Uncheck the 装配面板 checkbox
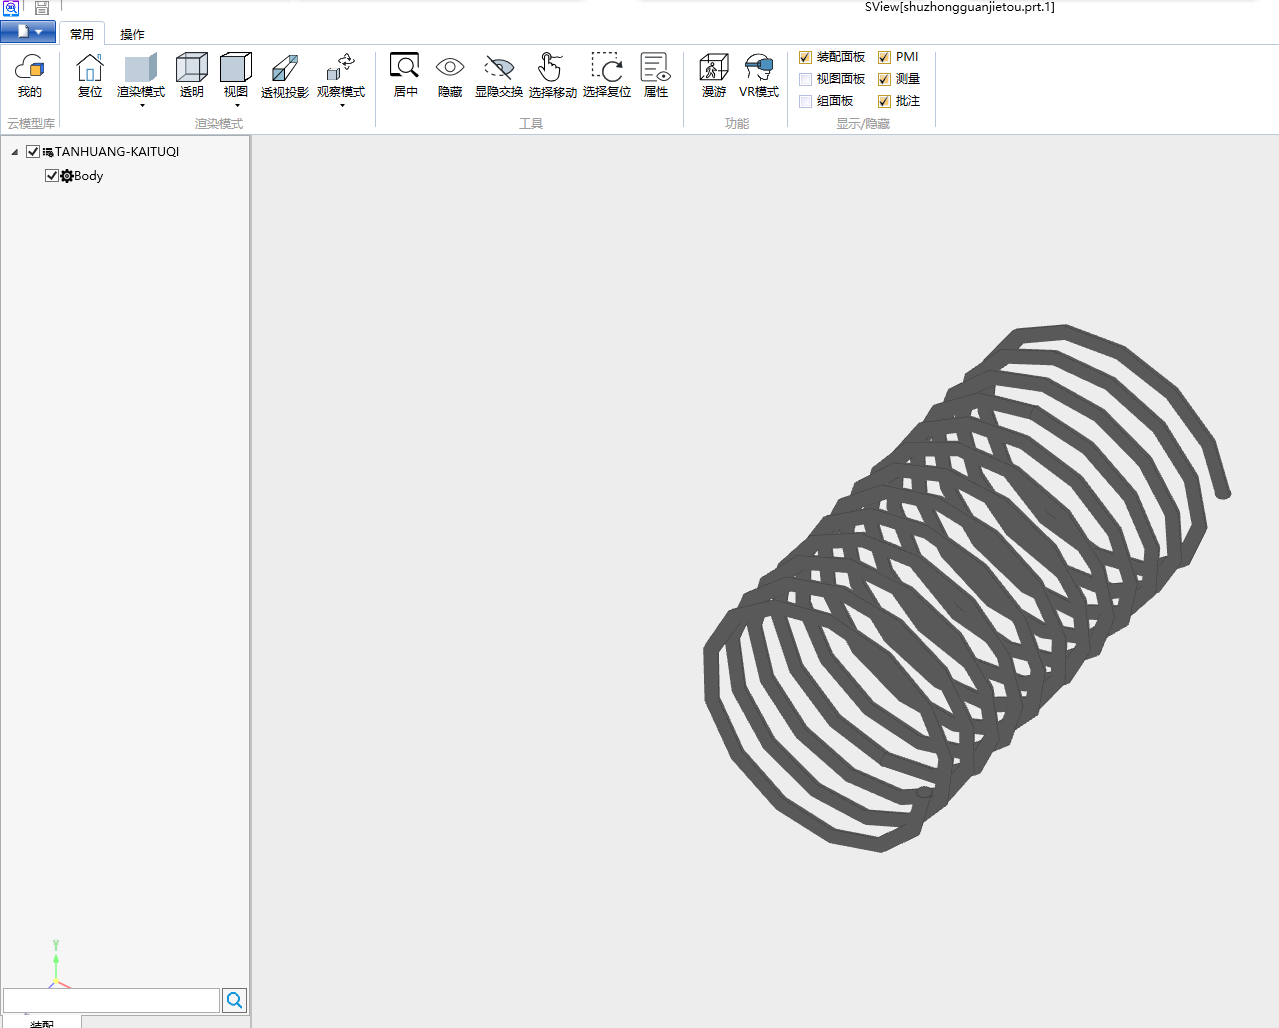The height and width of the screenshot is (1028, 1279). (x=806, y=58)
